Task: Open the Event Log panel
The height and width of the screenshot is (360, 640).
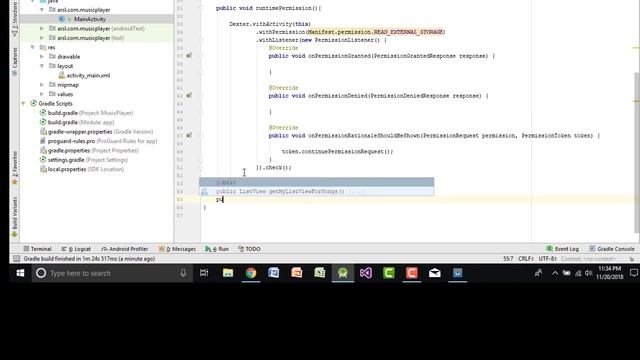Action: (x=562, y=249)
